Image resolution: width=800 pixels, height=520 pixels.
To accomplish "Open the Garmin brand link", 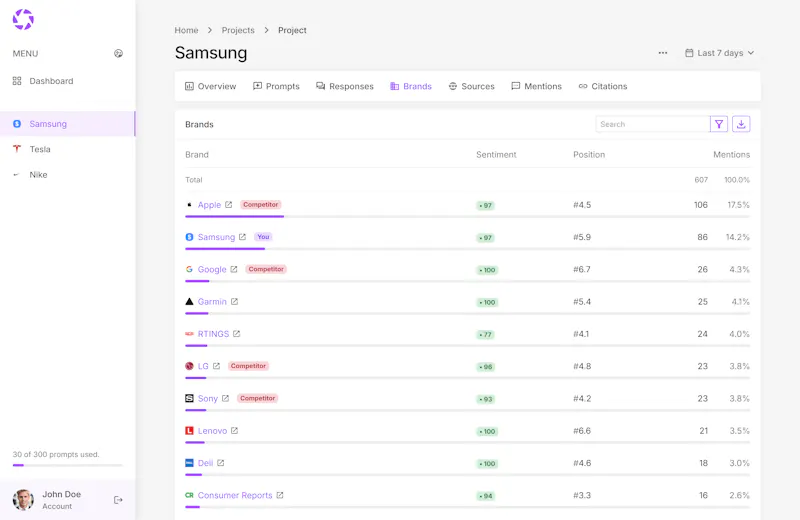I will [212, 302].
